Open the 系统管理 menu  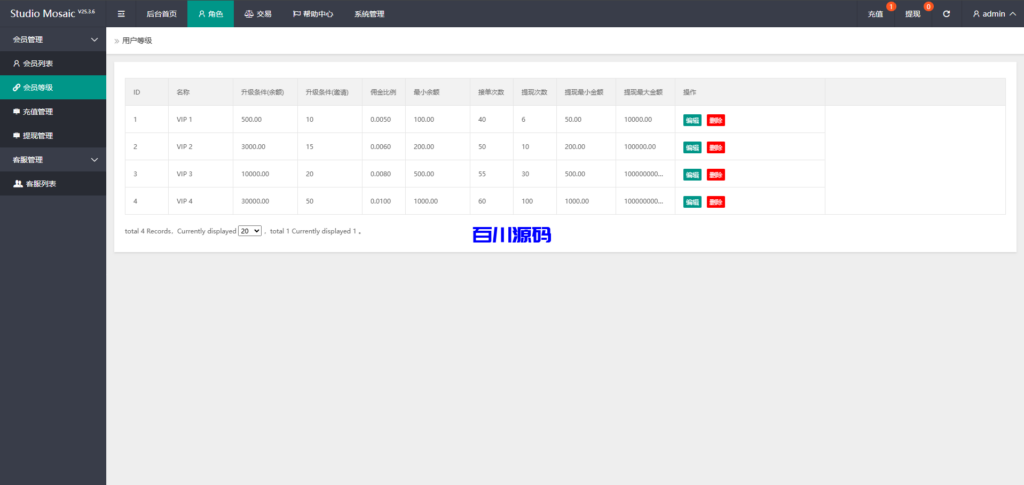pos(369,14)
